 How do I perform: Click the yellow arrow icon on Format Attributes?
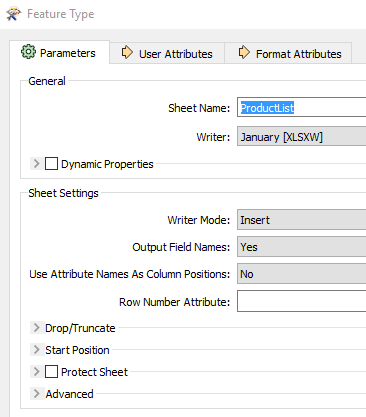[244, 53]
